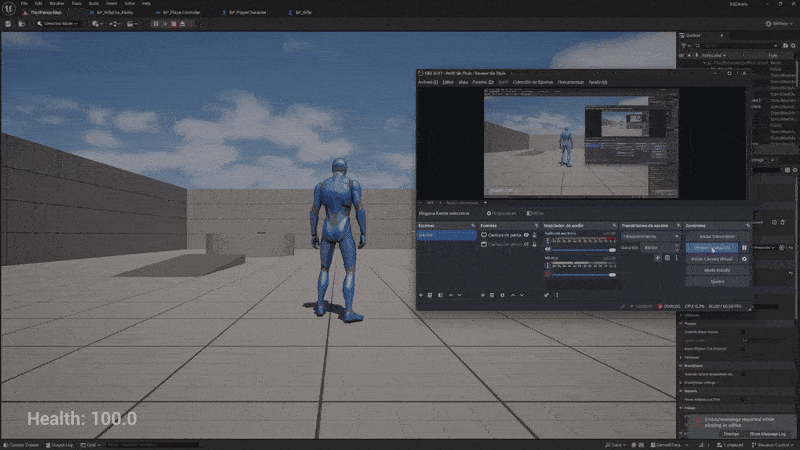Toggle lock on Captura de pantalla source
Image resolution: width=800 pixels, height=450 pixels.
tap(535, 235)
